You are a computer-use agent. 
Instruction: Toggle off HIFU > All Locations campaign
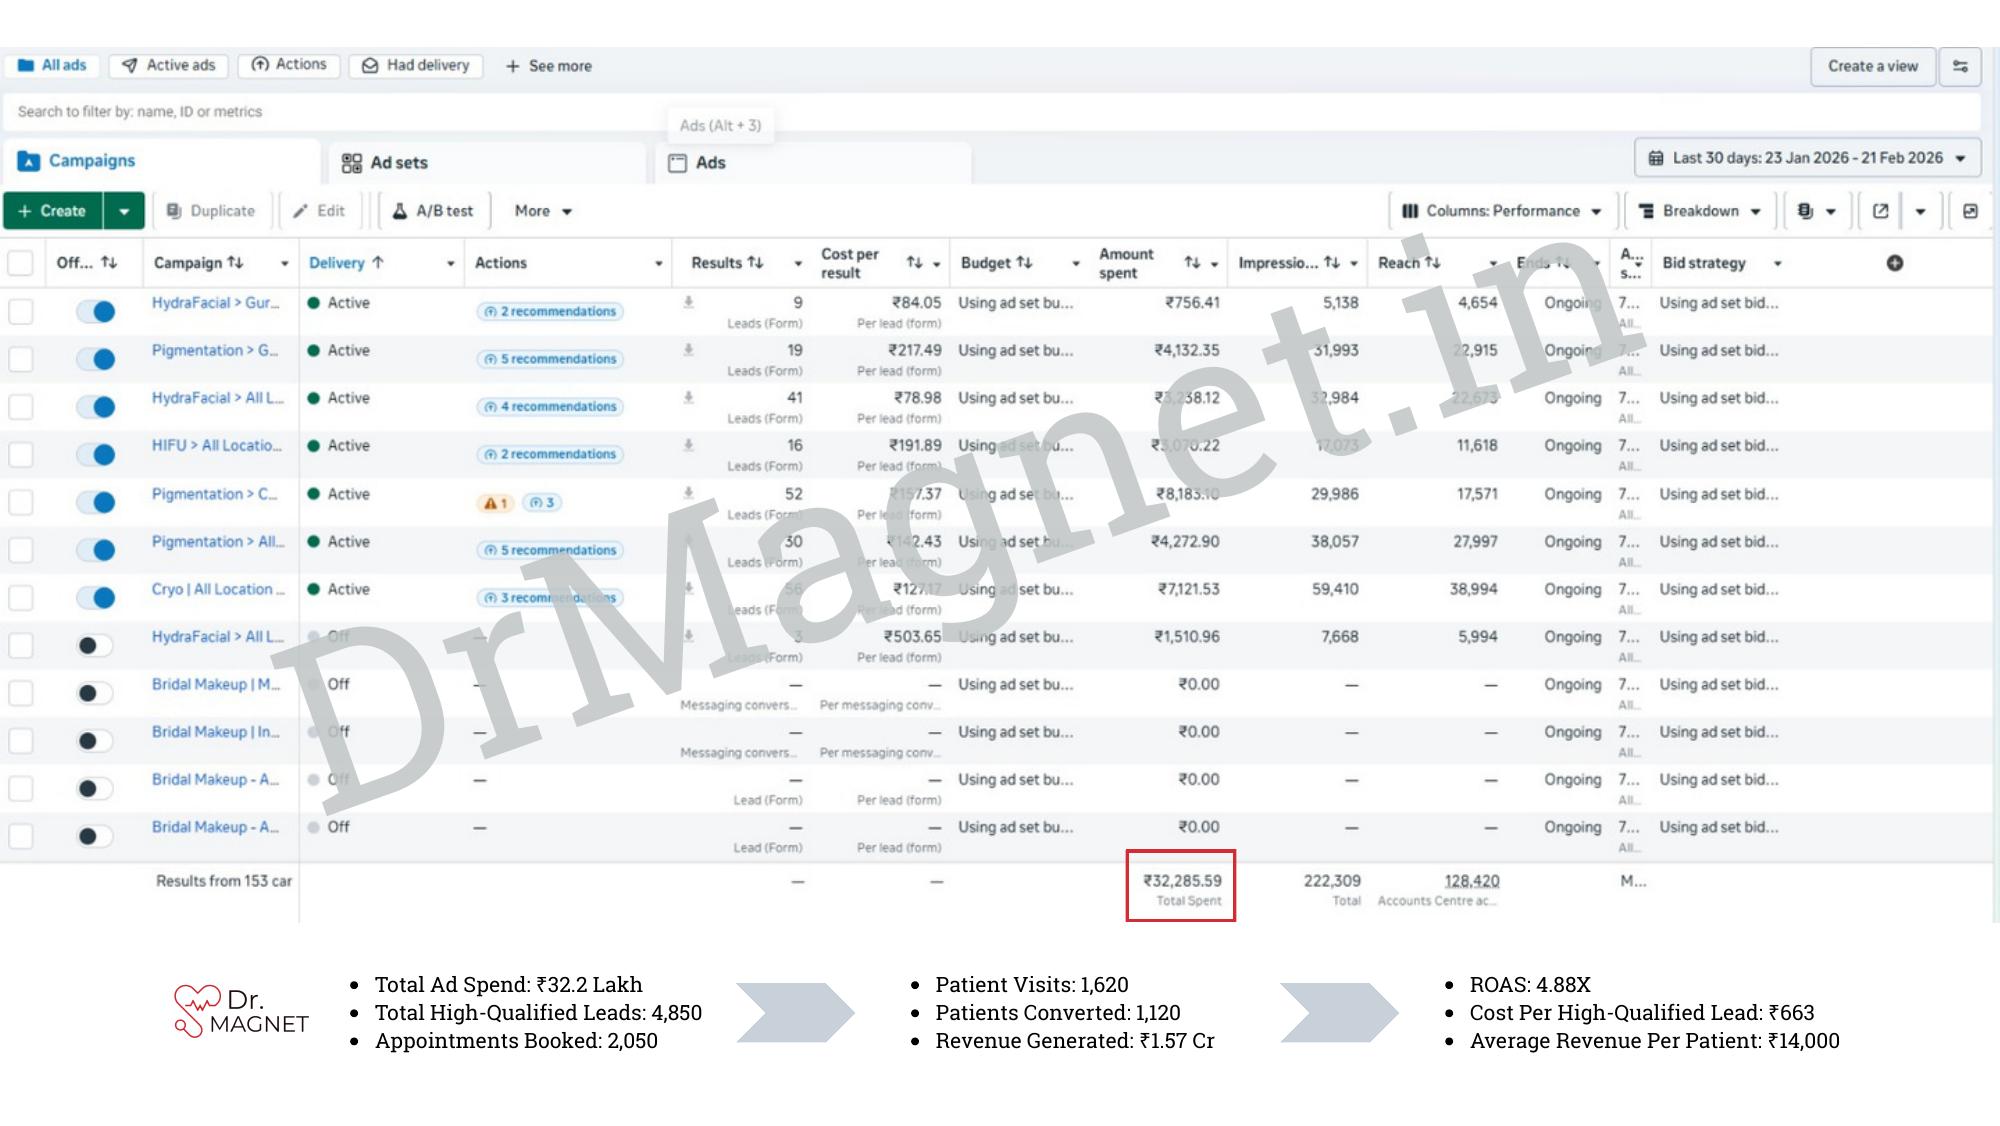(96, 455)
